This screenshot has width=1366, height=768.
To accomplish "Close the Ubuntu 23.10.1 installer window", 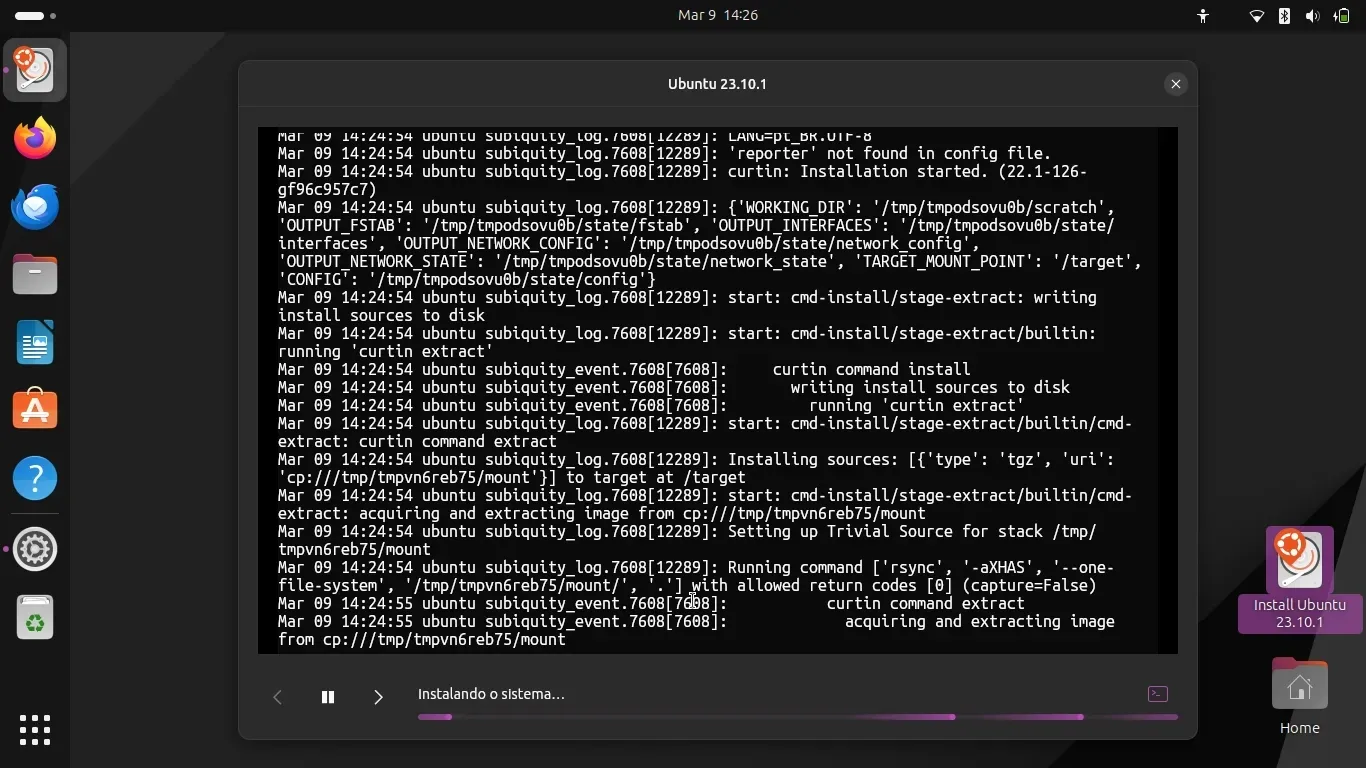I will (x=1176, y=84).
